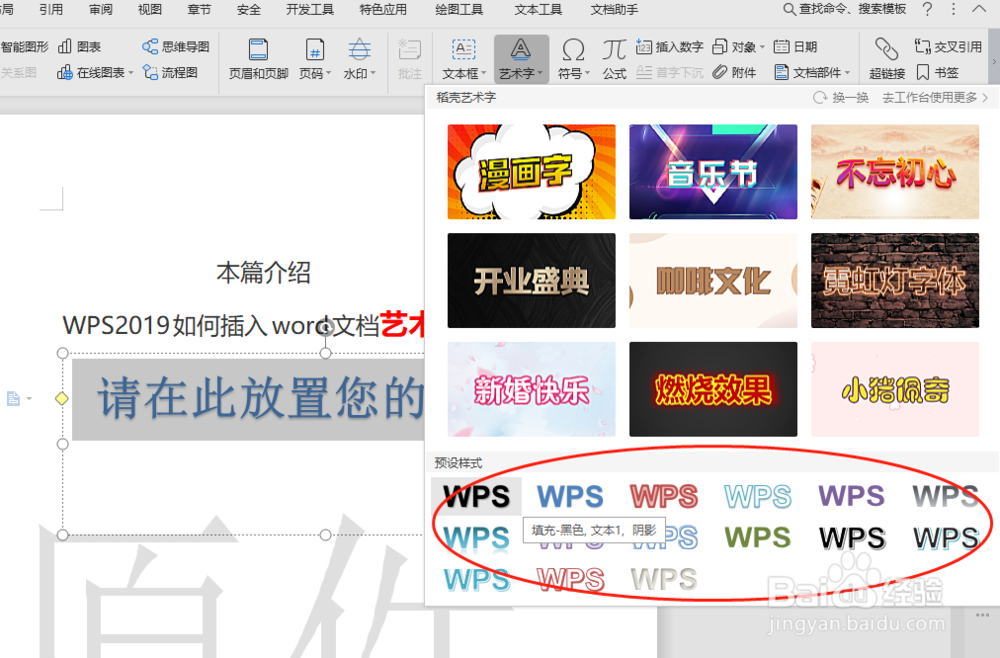Image resolution: width=1000 pixels, height=658 pixels.
Task: Switch to the 审阅 tab
Action: coord(101,9)
